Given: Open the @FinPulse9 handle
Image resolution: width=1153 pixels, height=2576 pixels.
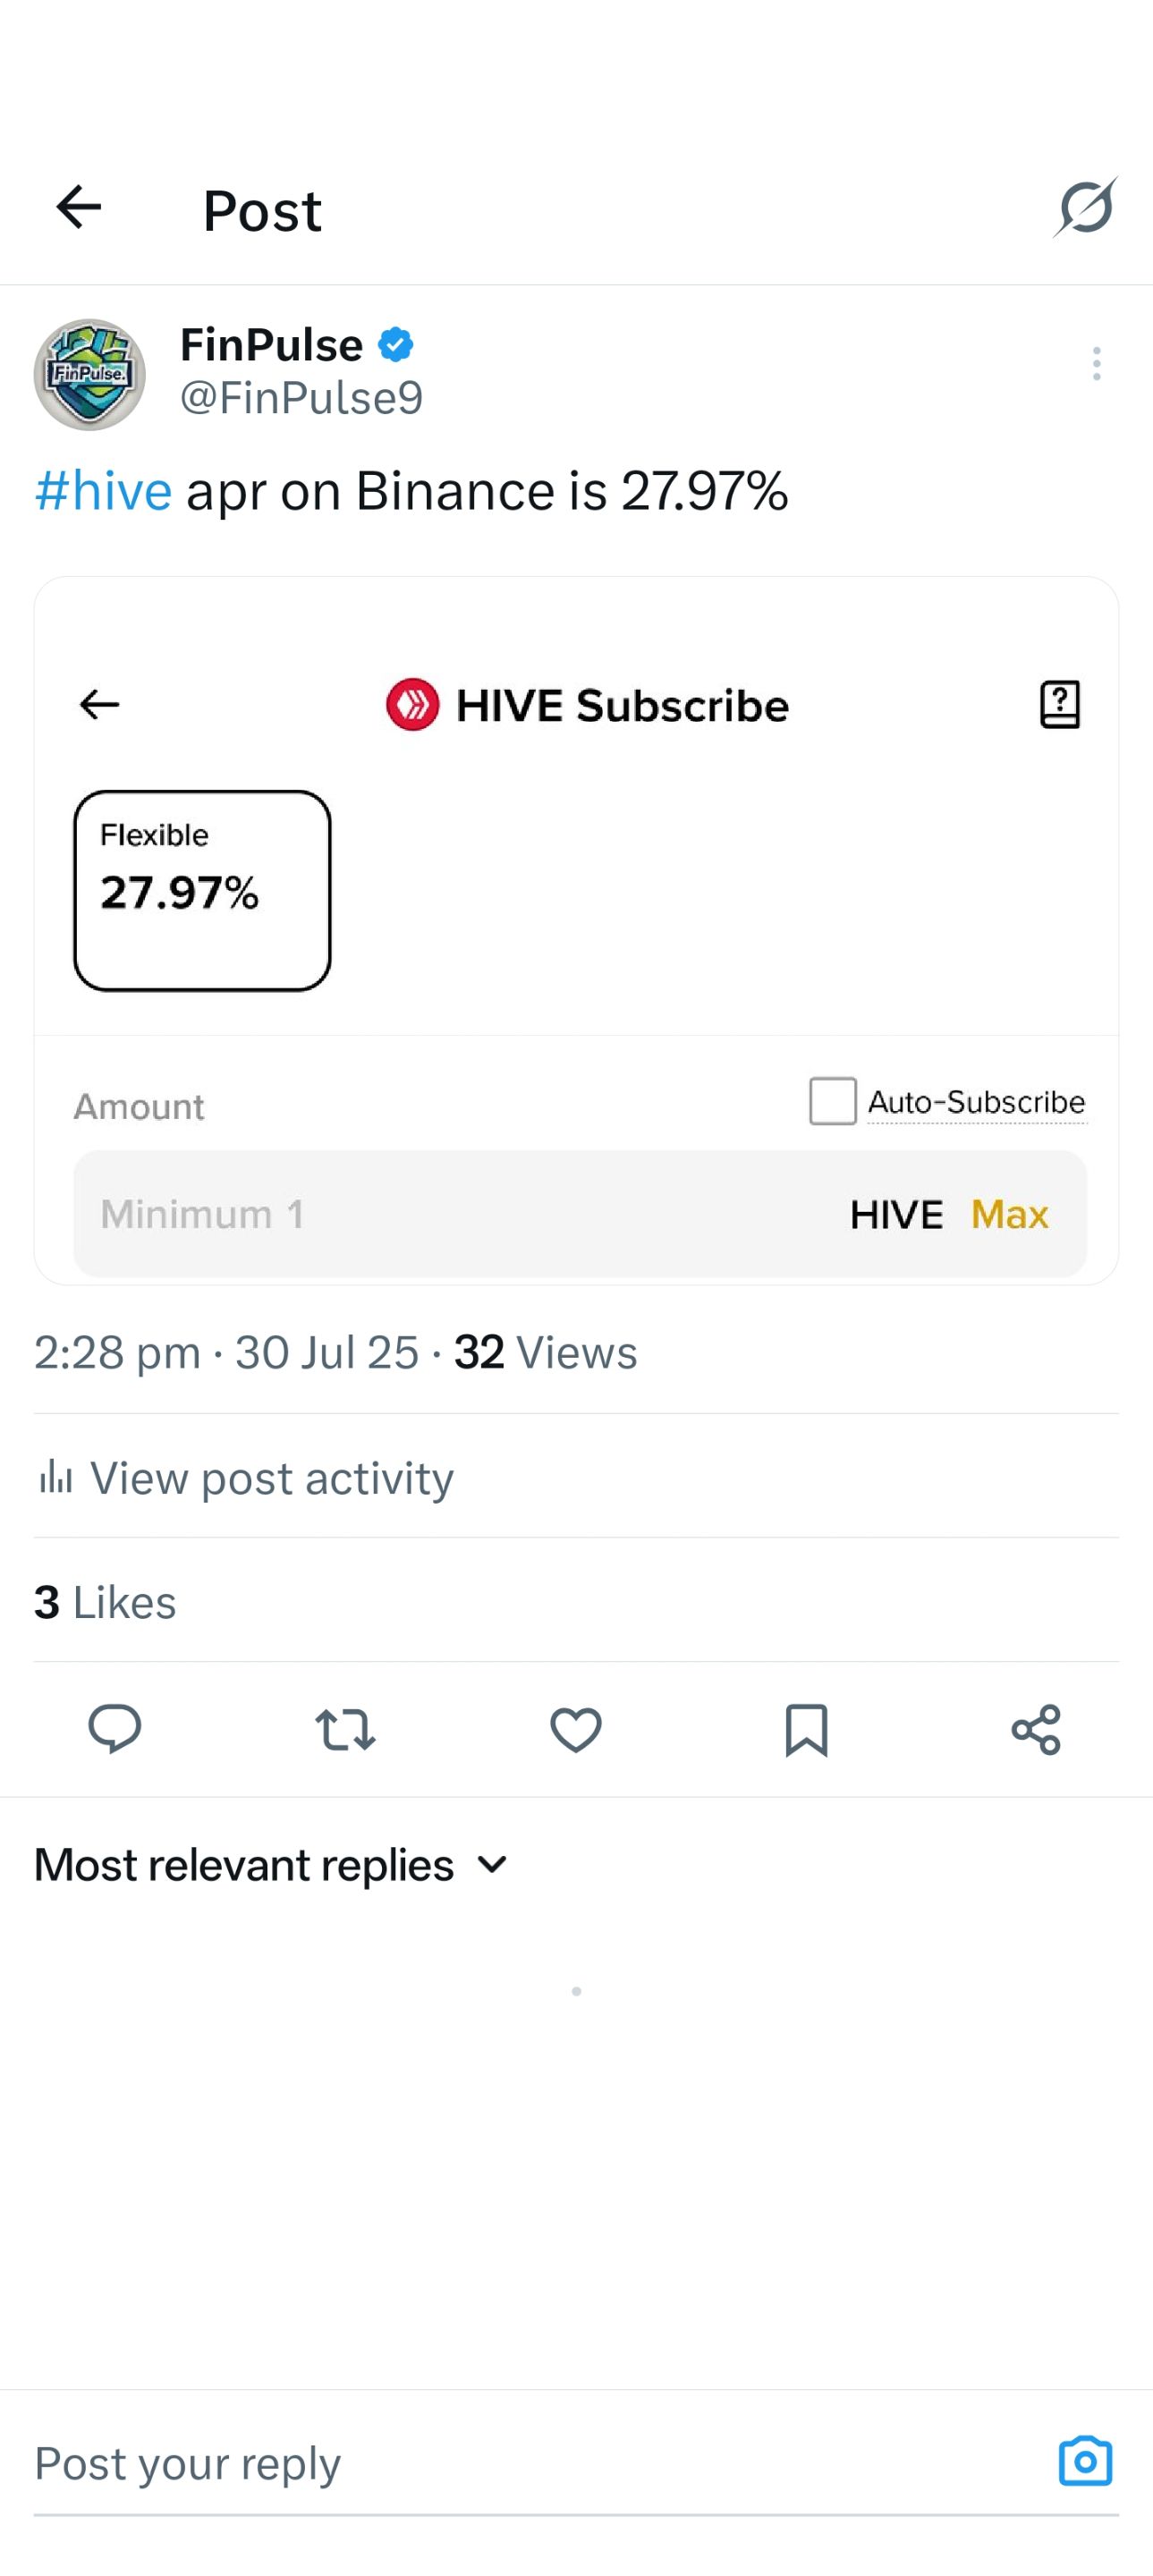Looking at the screenshot, I should pyautogui.click(x=301, y=398).
